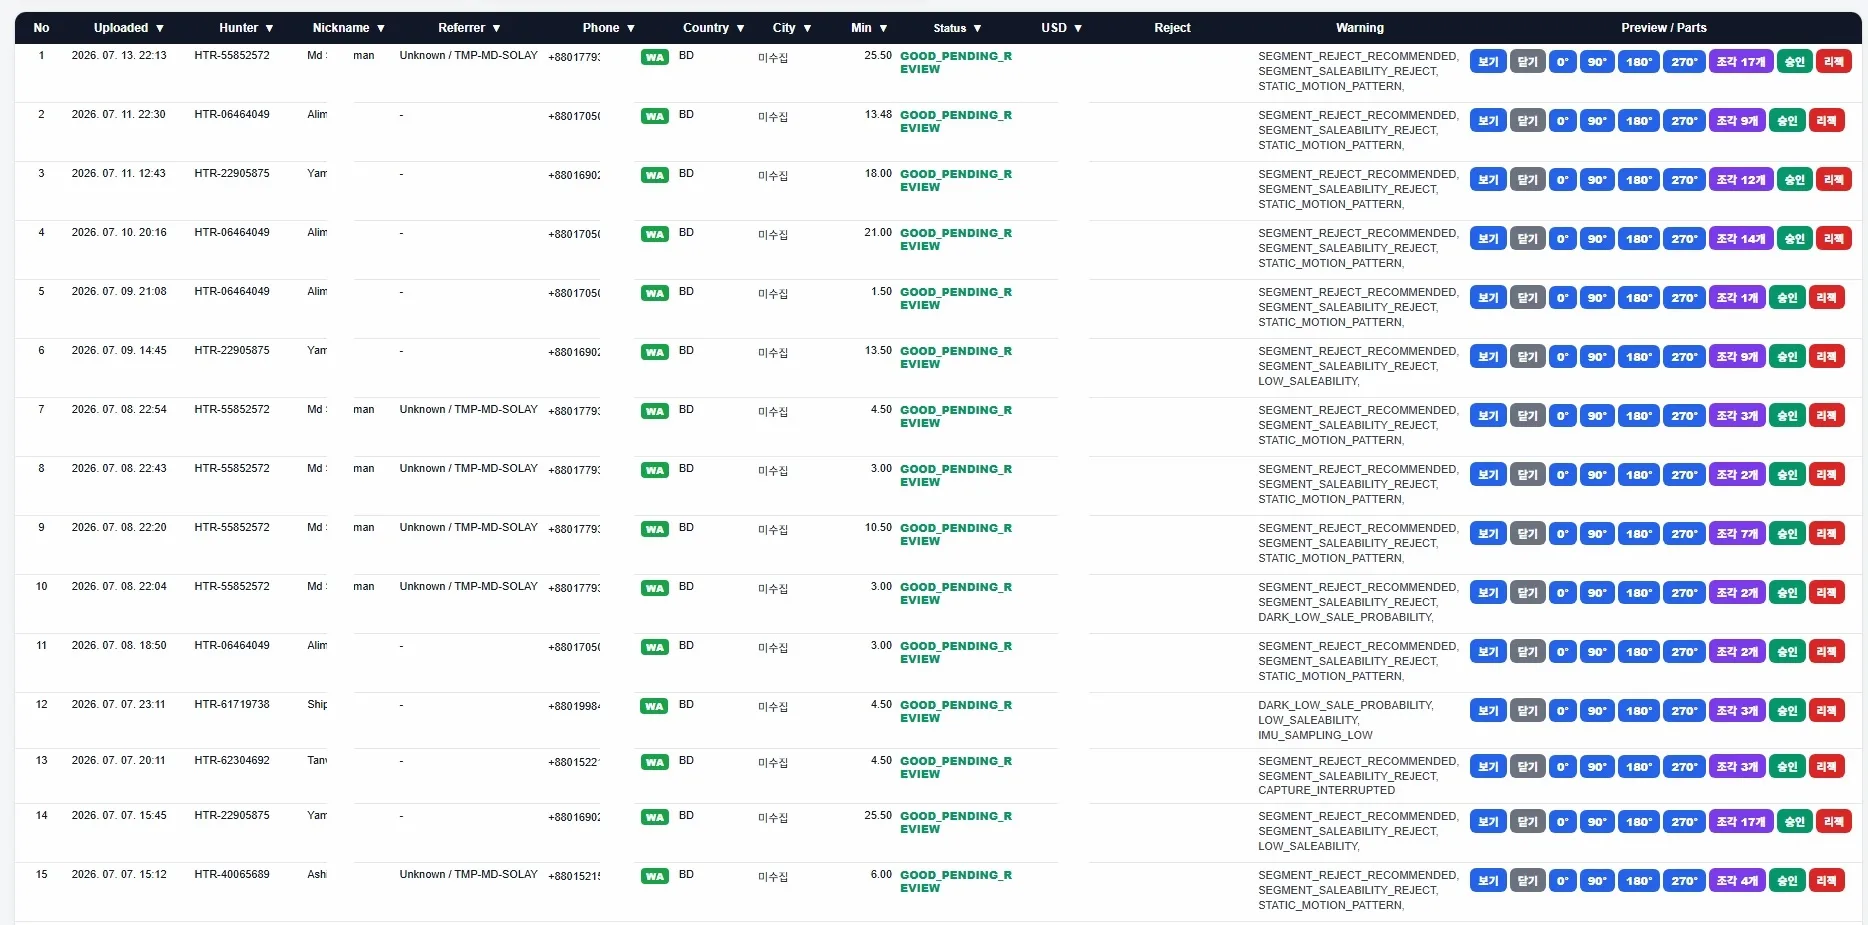This screenshot has height=925, width=1868.
Task: Reject (리젝) the upload in row 10
Action: (x=1826, y=593)
